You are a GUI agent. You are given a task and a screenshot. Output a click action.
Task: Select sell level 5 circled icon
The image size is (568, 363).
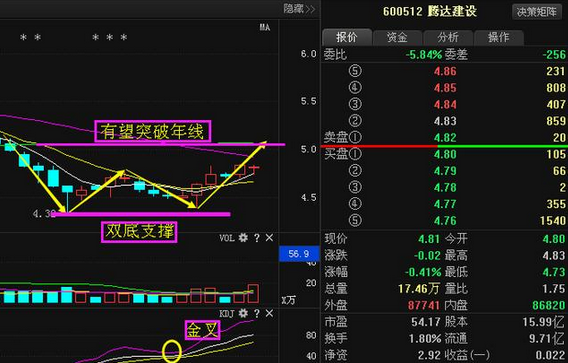pyautogui.click(x=355, y=71)
